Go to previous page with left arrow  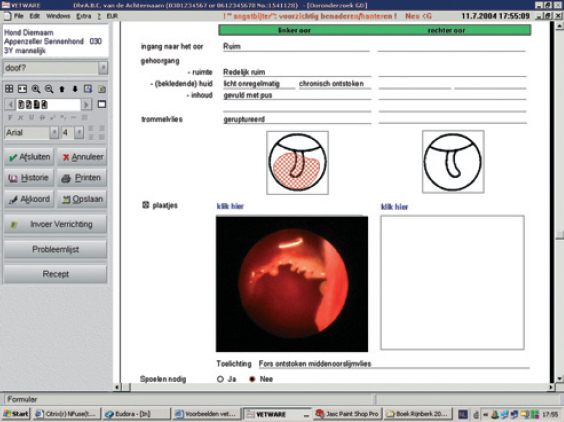click(x=10, y=104)
